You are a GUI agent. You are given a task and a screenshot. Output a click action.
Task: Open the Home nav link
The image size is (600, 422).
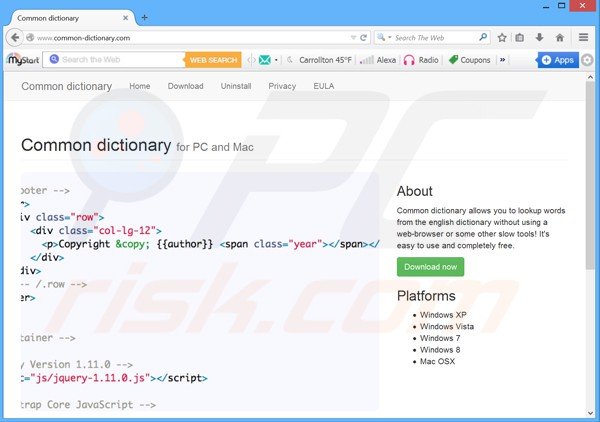[x=140, y=86]
